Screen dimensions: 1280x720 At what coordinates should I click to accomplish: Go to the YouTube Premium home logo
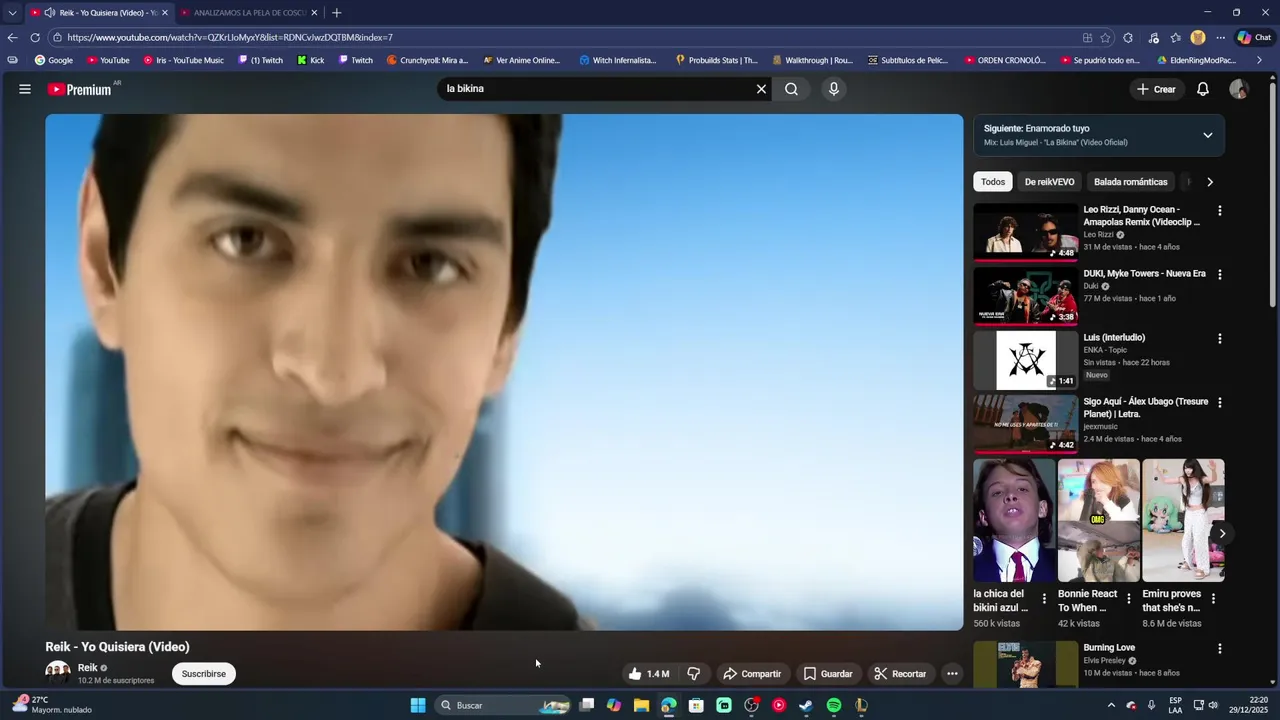point(80,89)
